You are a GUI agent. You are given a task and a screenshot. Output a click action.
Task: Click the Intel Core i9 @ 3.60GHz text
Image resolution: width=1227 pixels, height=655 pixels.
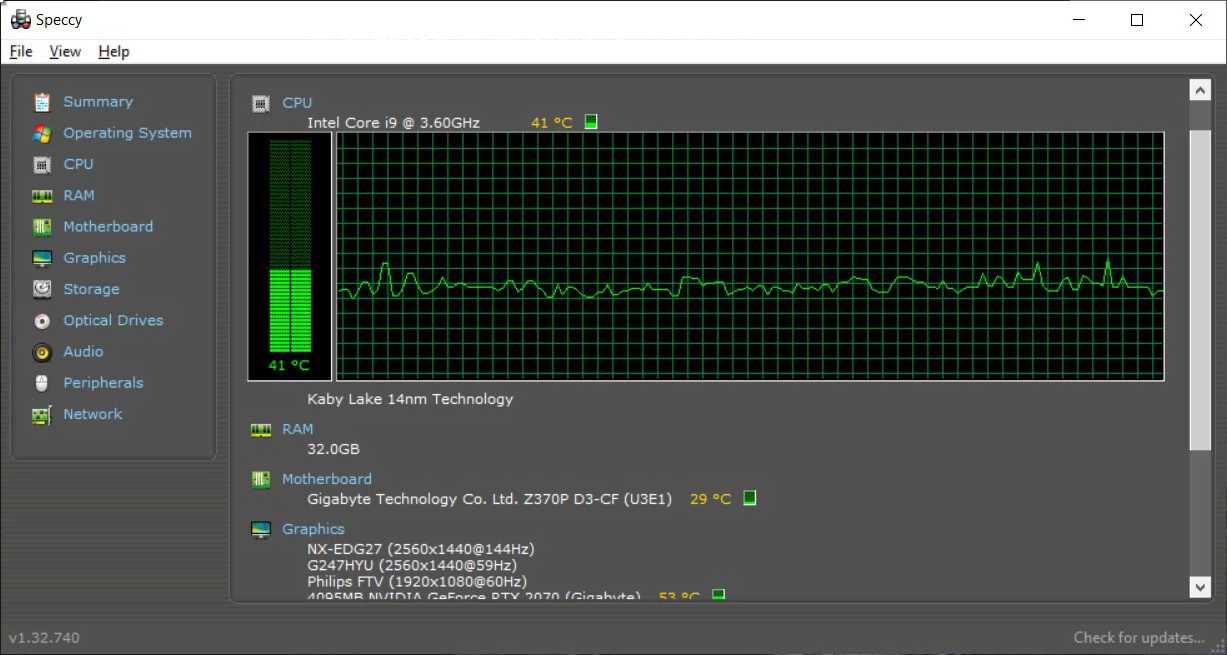(x=393, y=123)
